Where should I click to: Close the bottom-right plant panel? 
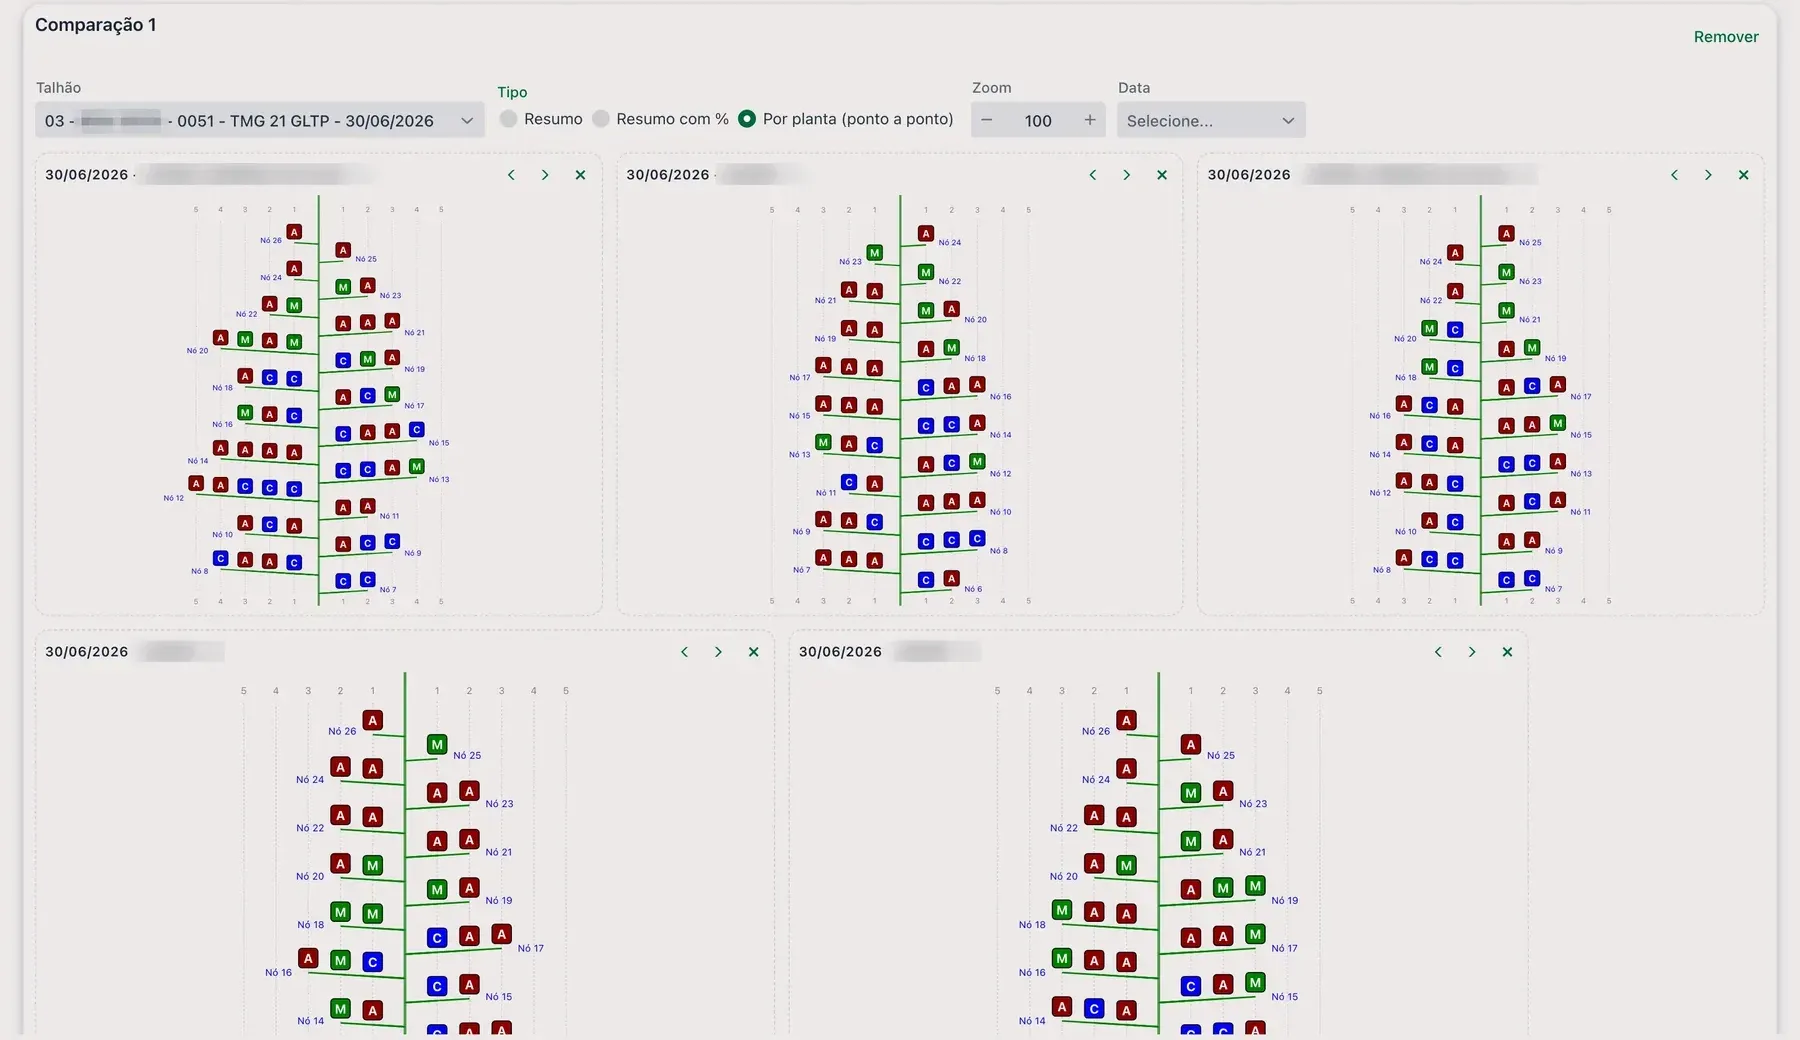1508,652
